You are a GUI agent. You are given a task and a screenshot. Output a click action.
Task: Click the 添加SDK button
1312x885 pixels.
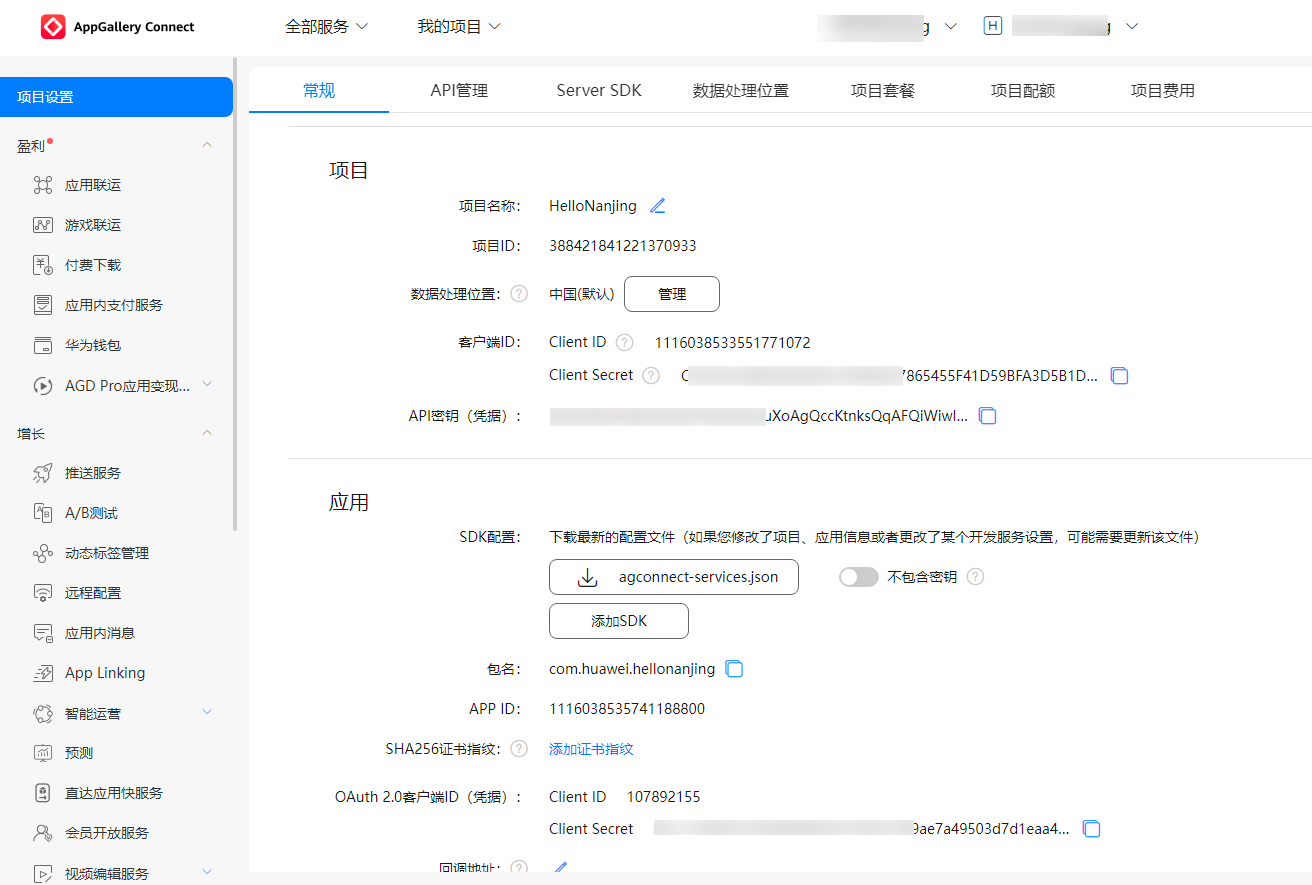pyautogui.click(x=619, y=621)
